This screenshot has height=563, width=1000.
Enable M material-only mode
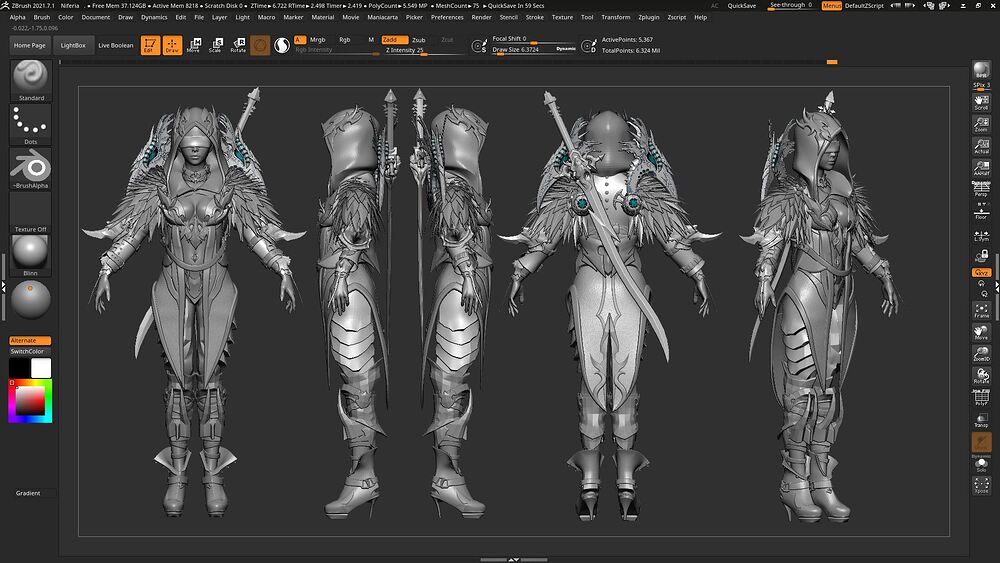point(371,40)
